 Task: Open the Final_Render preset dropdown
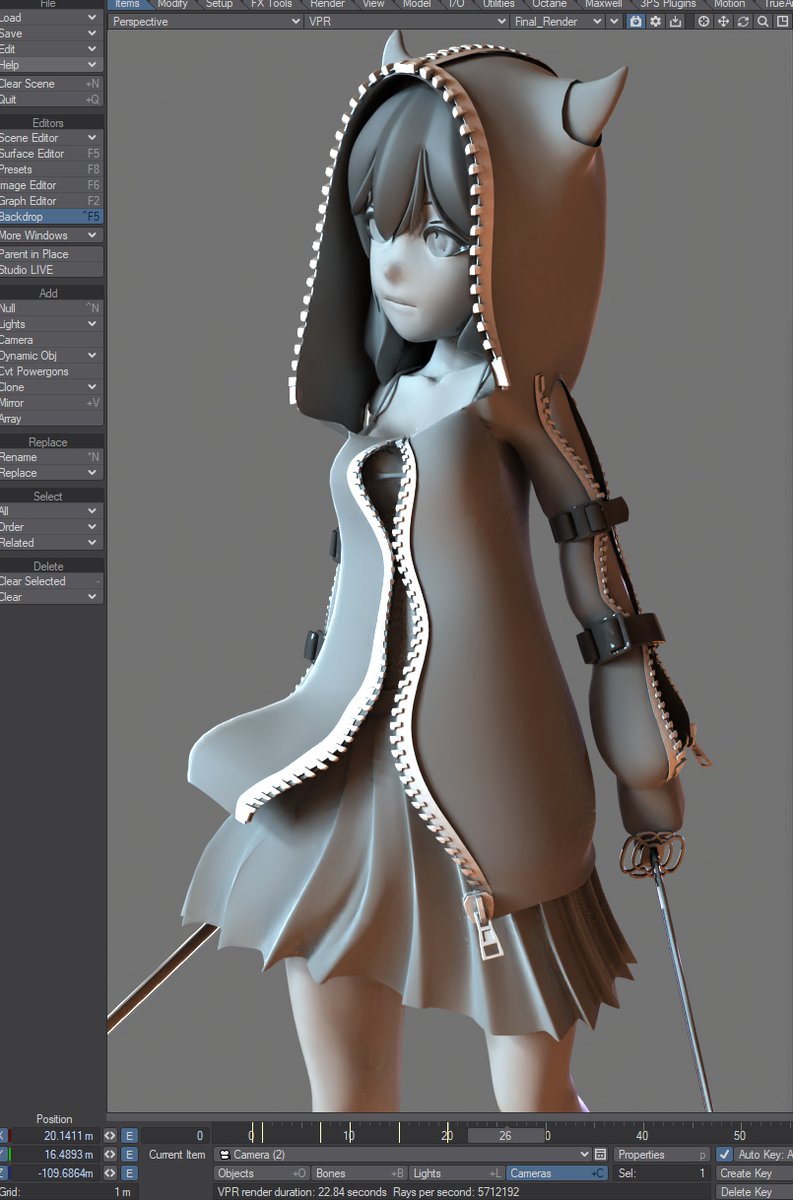[558, 21]
